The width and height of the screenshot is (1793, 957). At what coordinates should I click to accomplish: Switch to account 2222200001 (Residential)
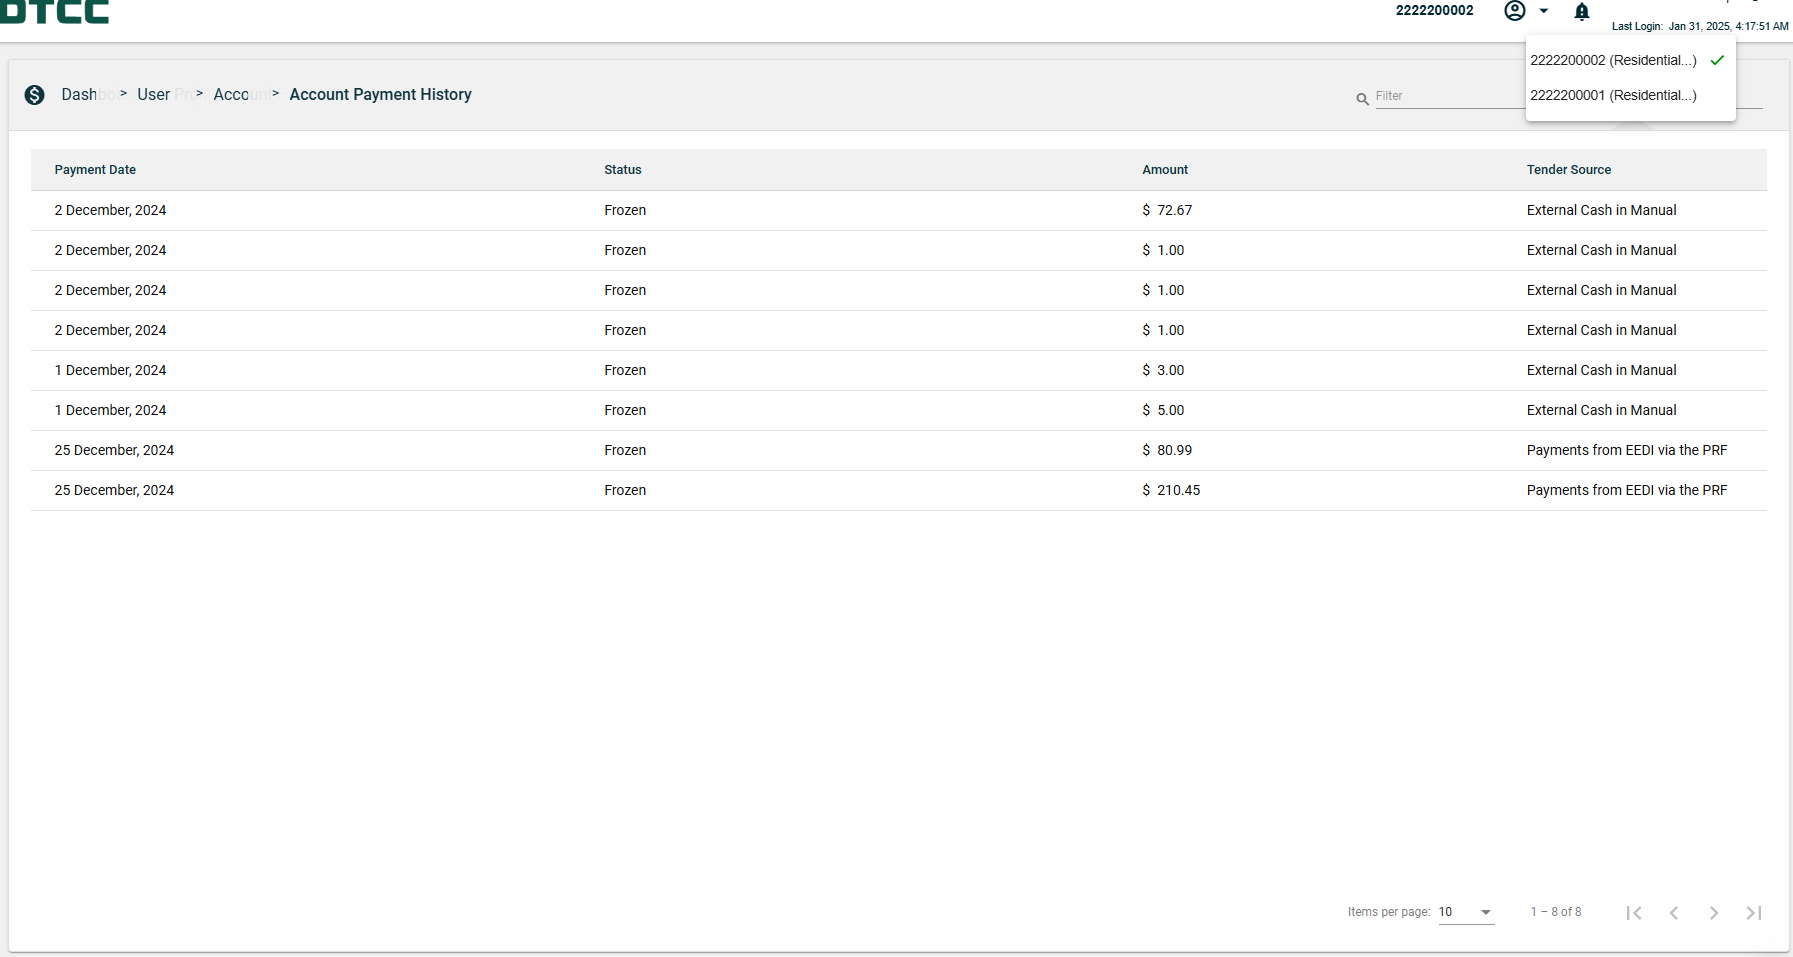pos(1613,95)
